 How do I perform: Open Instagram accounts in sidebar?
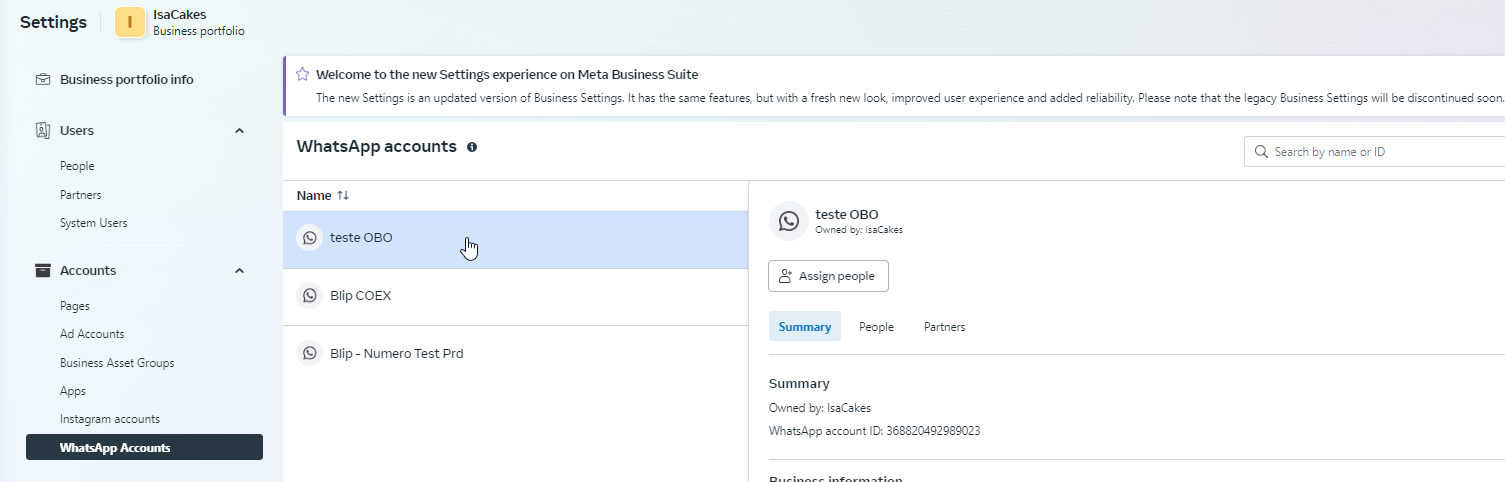point(110,419)
